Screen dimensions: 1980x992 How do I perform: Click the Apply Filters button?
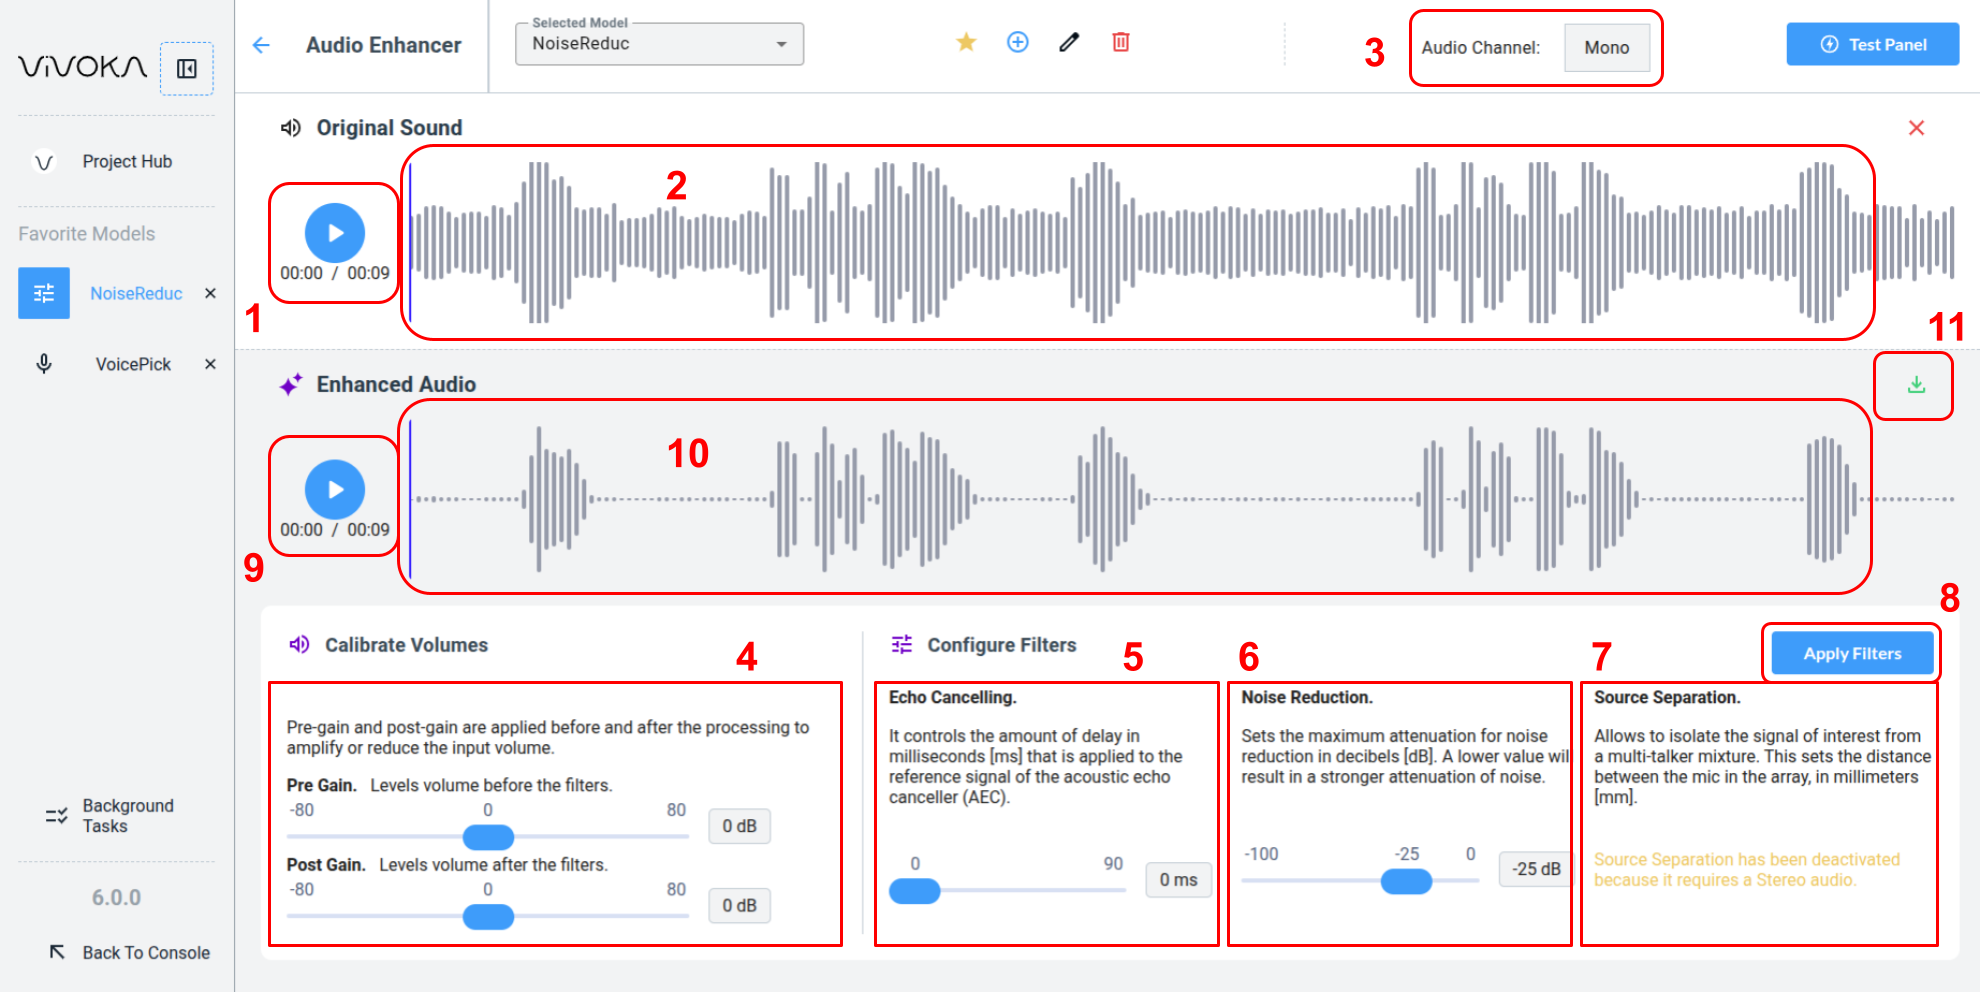pos(1852,654)
